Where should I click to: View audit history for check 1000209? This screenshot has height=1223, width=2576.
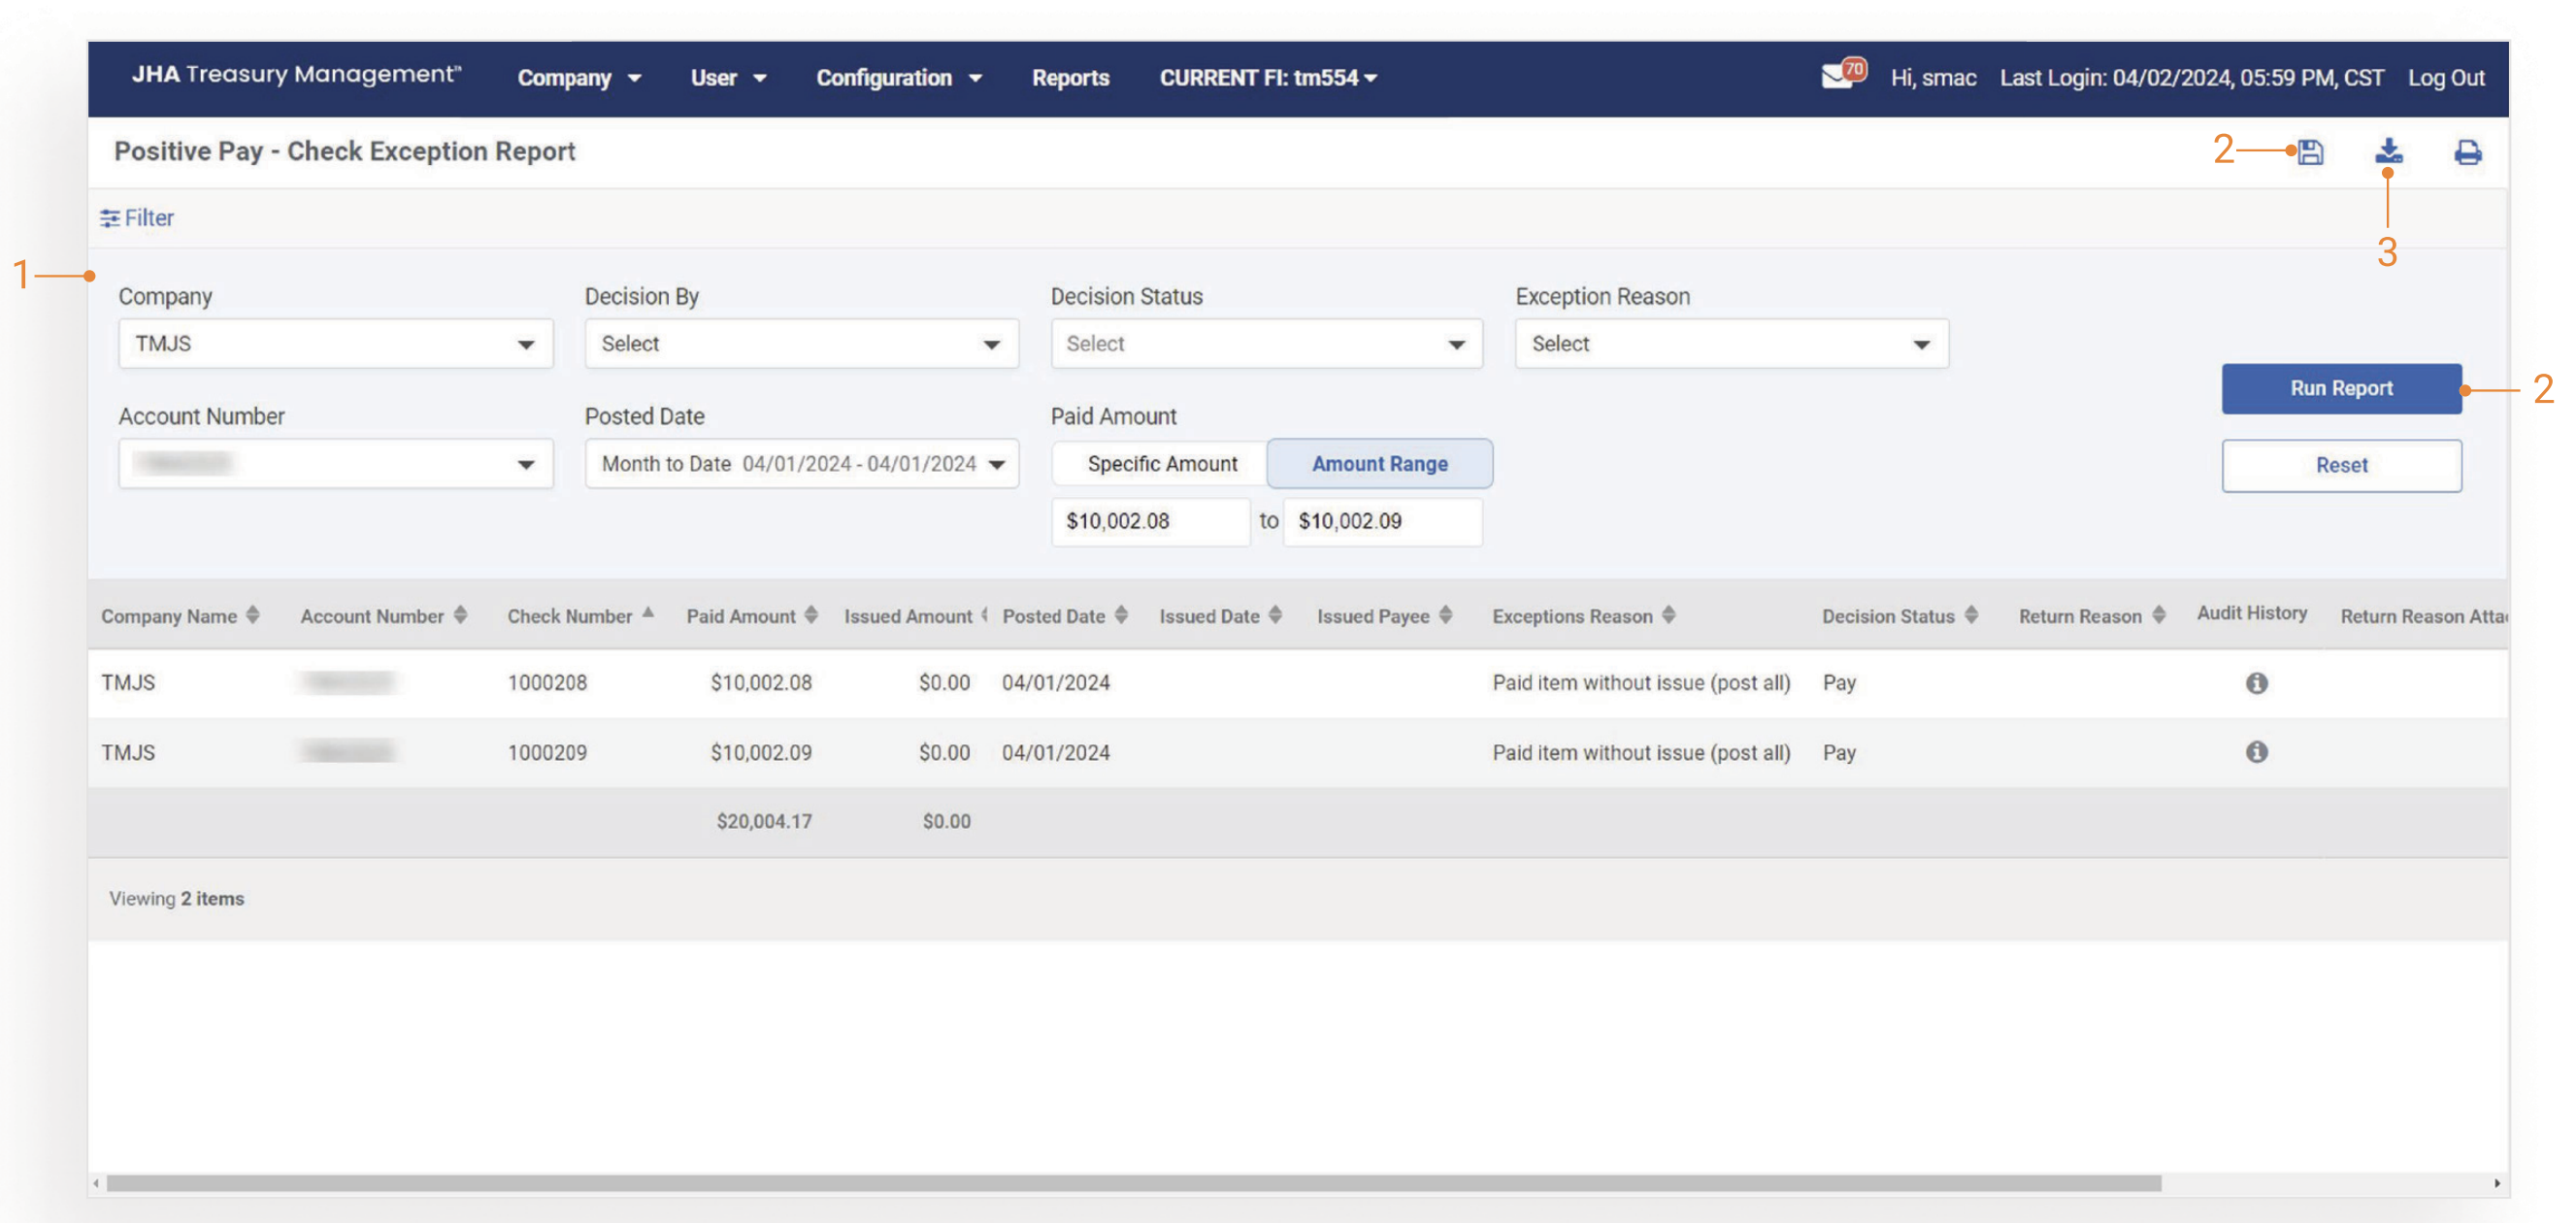(x=2256, y=752)
